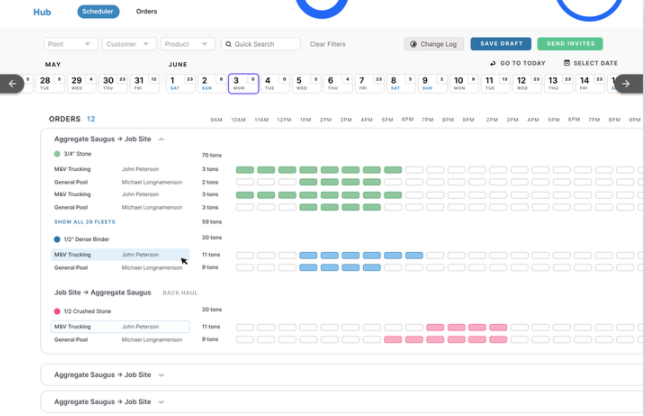Select June 9 Sunday in date strip
This screenshot has width=645, height=416.
pyautogui.click(x=433, y=84)
